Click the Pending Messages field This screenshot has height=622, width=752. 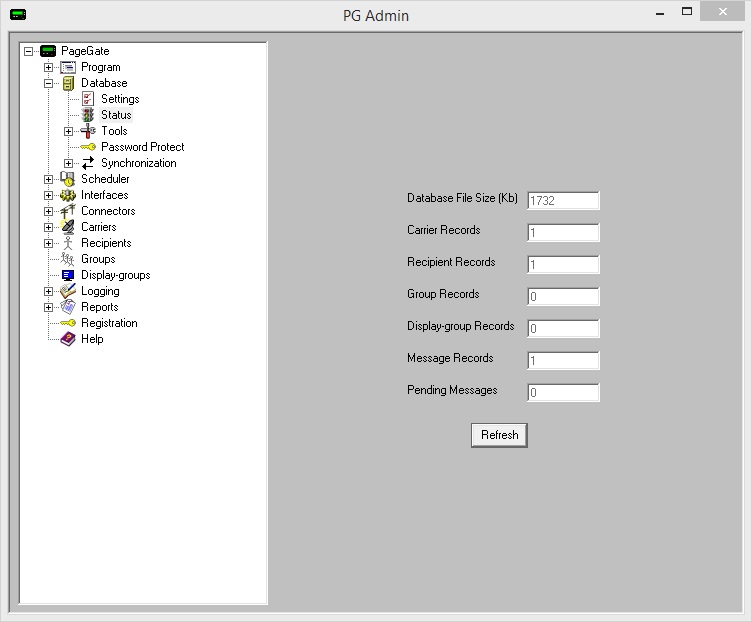563,392
